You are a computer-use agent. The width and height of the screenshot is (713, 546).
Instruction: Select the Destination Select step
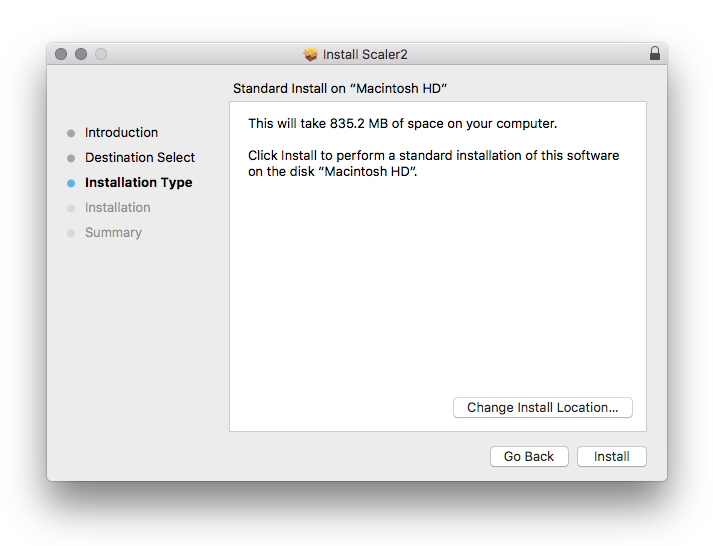click(x=140, y=158)
